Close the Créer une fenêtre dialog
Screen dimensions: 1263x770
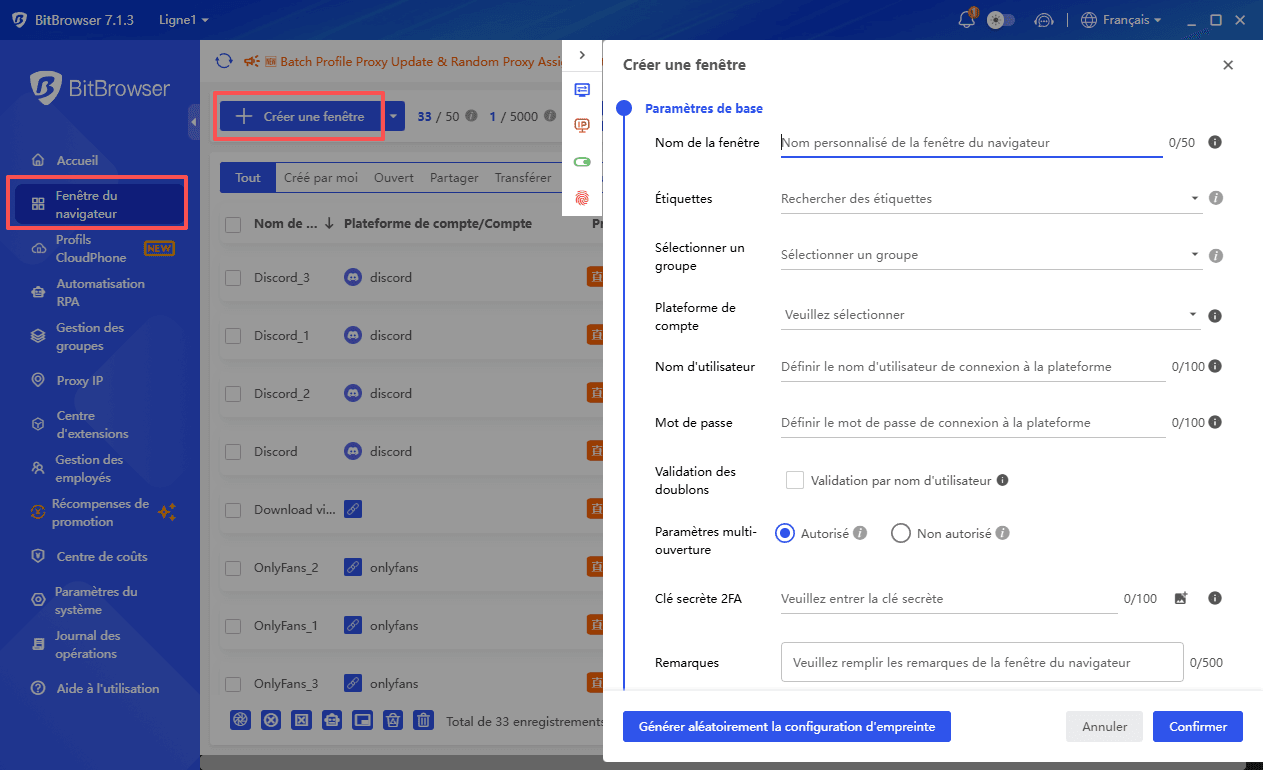point(1228,65)
